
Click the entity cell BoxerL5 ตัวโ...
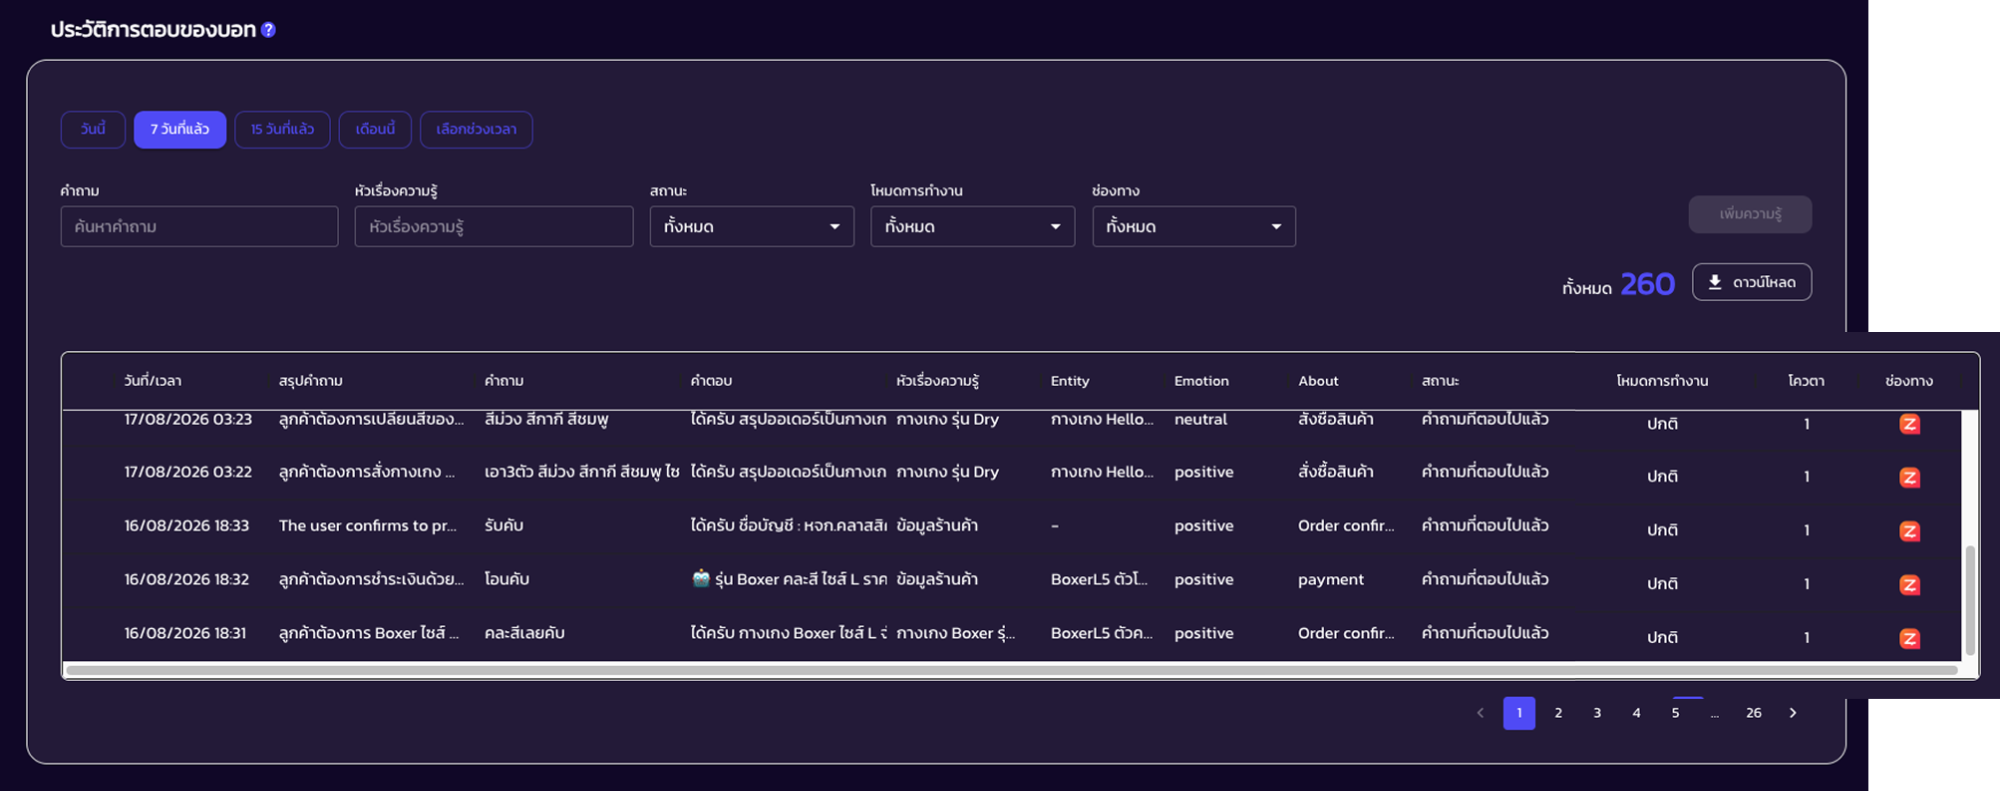1099,579
